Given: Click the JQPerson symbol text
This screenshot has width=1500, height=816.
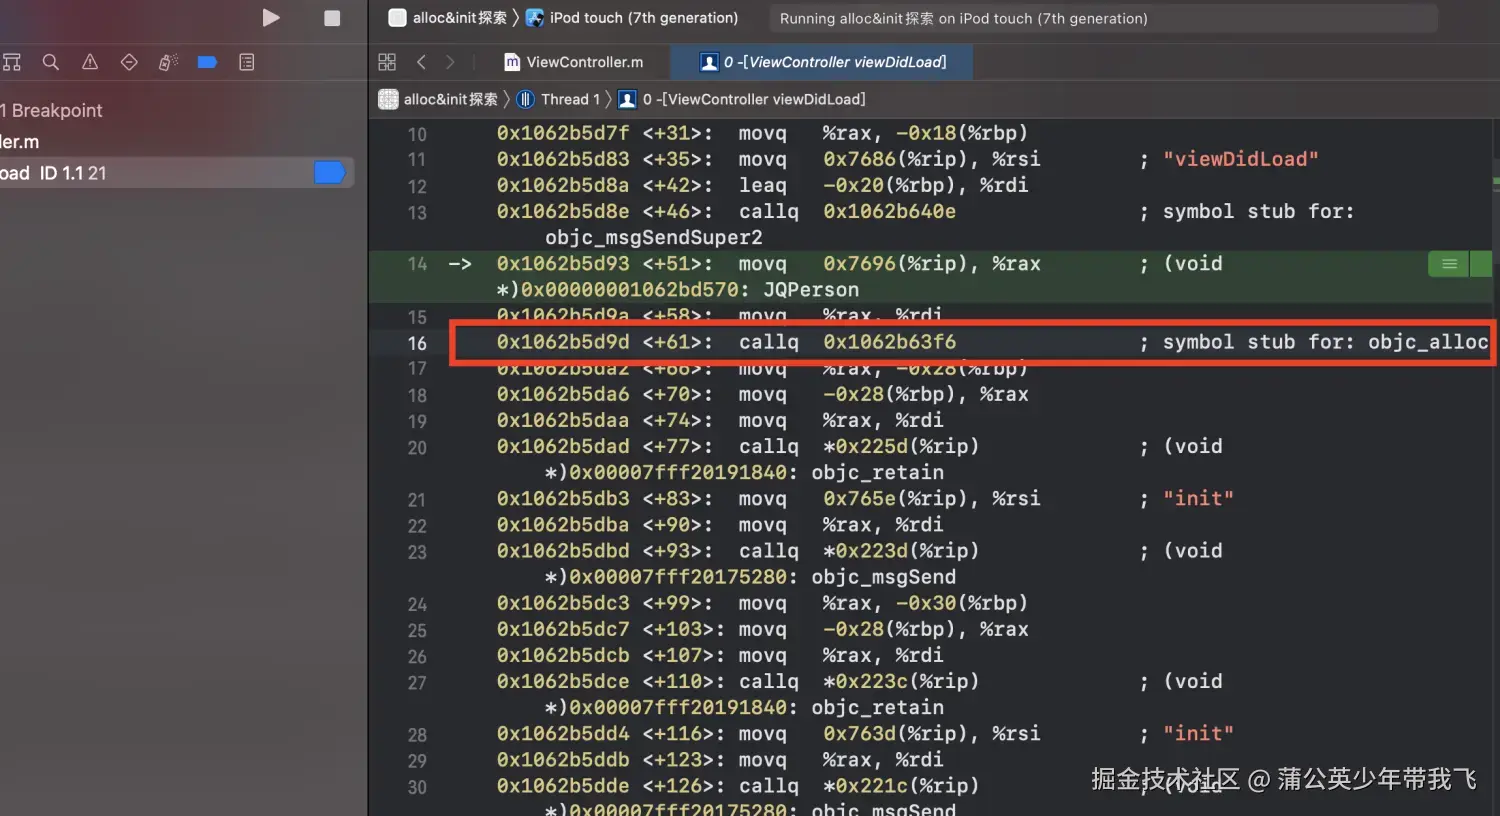Looking at the screenshot, I should [x=811, y=290].
